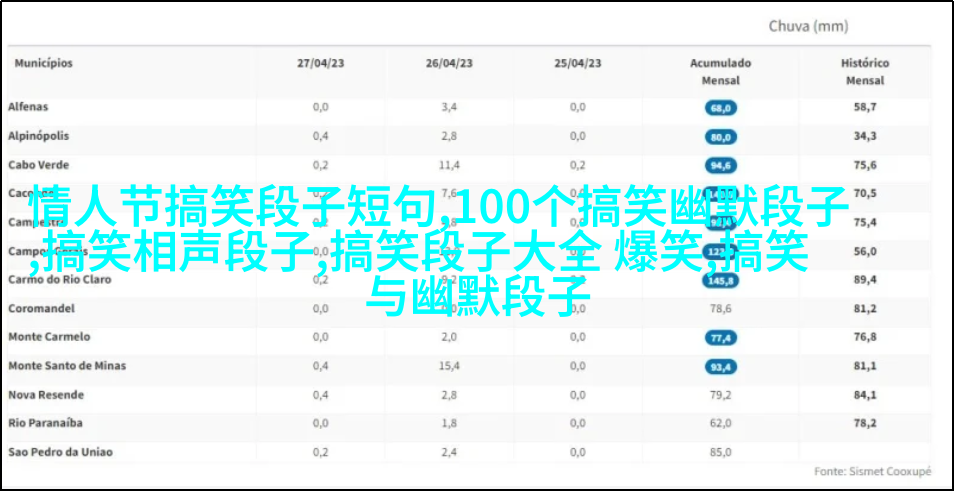Viewport: 954px width, 491px height.
Task: Click the São Pedro da União row label
Action: point(60,452)
